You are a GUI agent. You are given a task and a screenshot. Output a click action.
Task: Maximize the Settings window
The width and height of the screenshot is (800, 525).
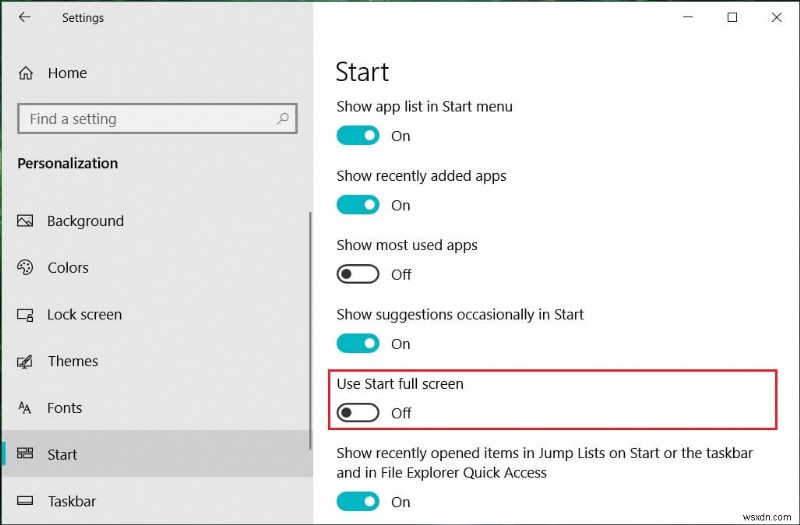[732, 17]
